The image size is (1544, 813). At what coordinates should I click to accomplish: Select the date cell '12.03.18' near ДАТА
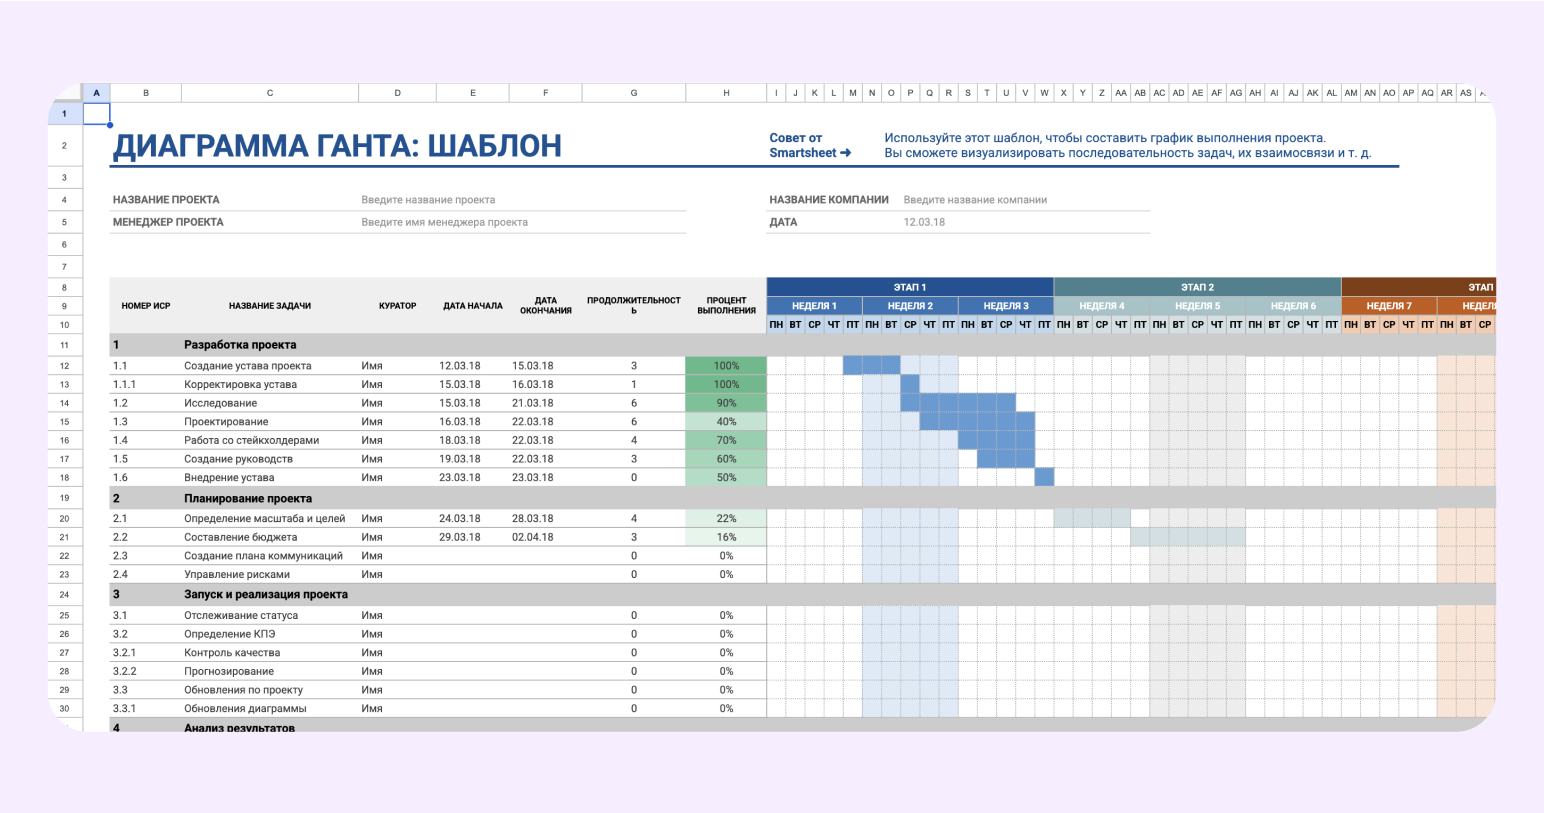(x=924, y=222)
